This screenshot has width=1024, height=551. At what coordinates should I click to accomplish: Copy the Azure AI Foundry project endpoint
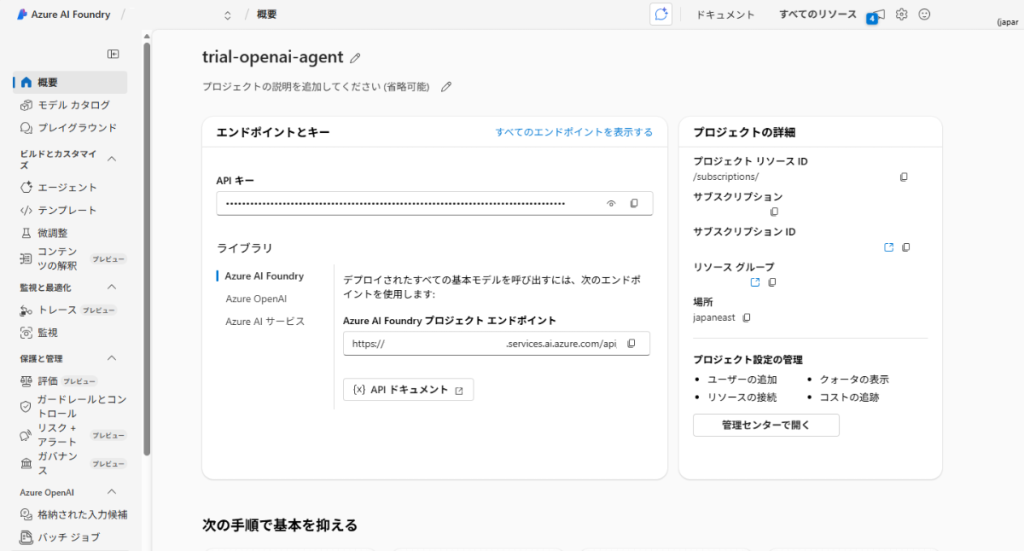pos(631,344)
